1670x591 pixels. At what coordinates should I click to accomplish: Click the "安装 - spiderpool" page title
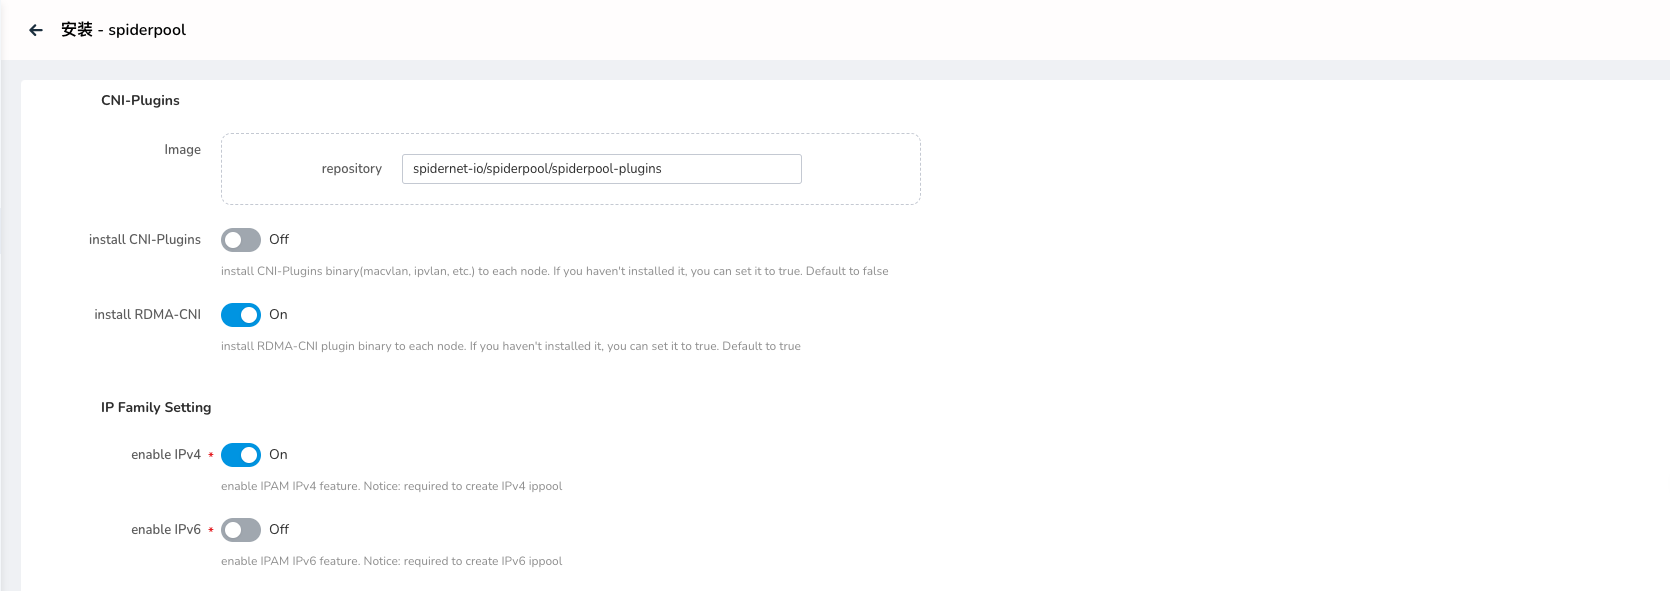coord(123,30)
